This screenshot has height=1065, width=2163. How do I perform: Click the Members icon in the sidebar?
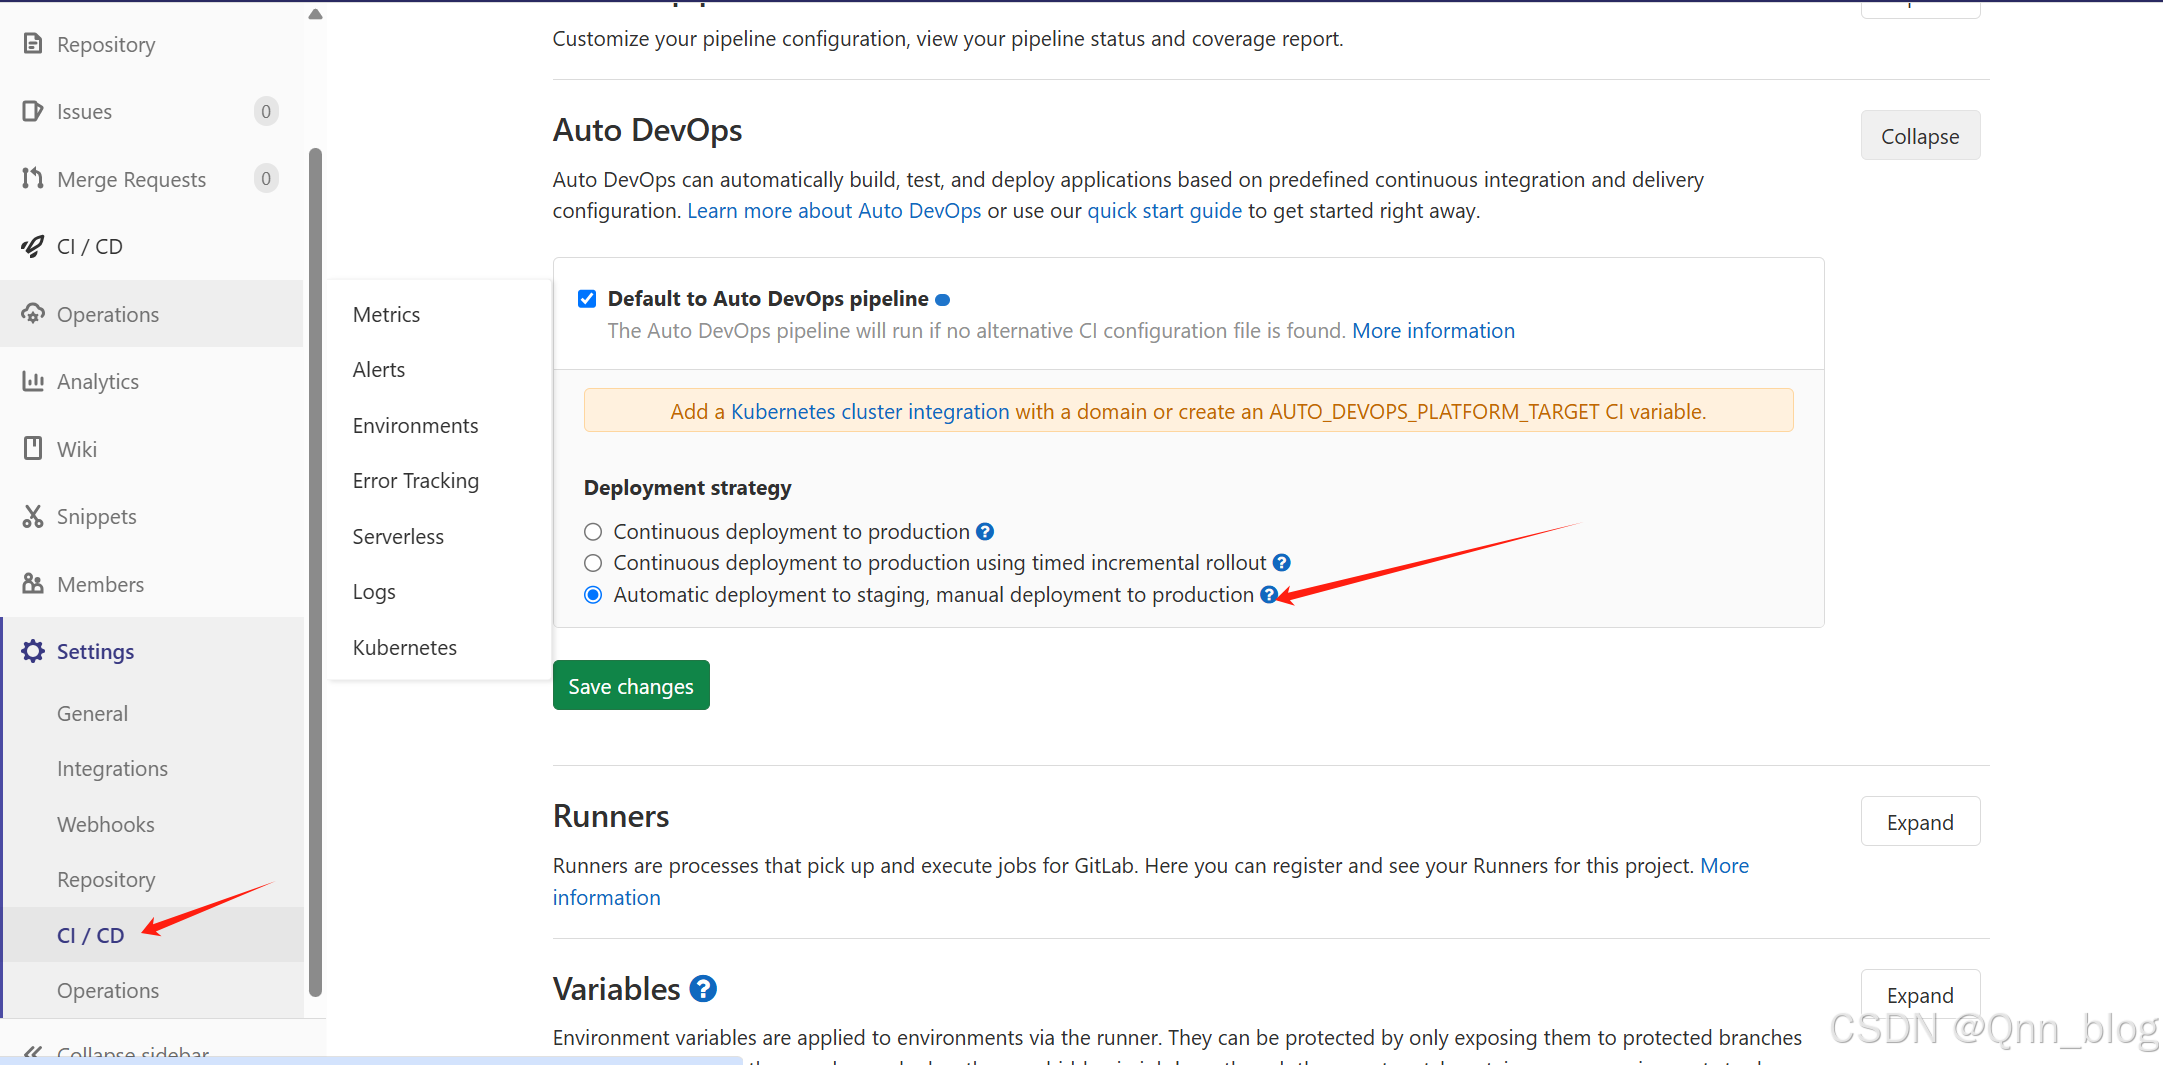coord(33,583)
